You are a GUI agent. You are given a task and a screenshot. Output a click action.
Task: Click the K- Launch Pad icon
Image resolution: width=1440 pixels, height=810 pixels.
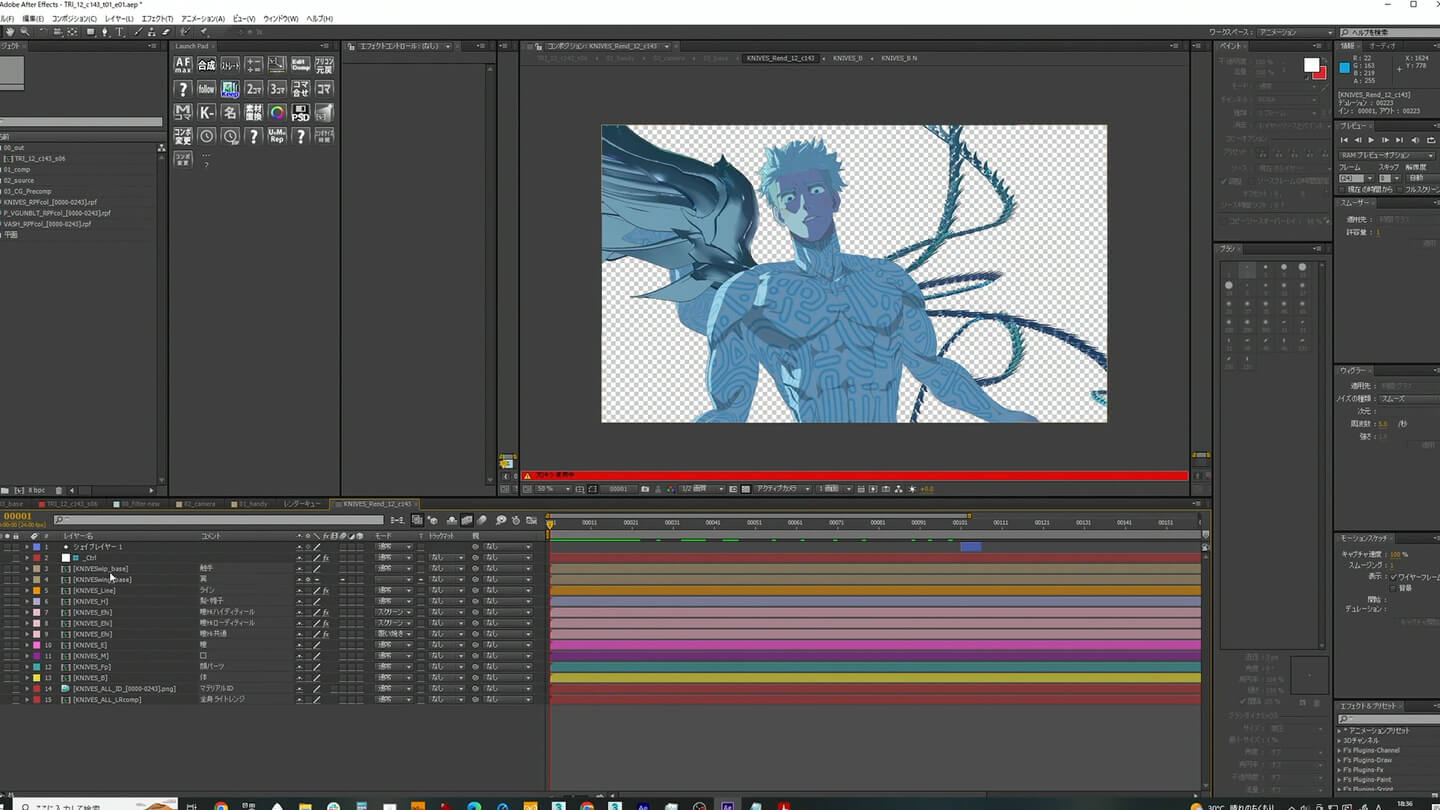coord(206,112)
